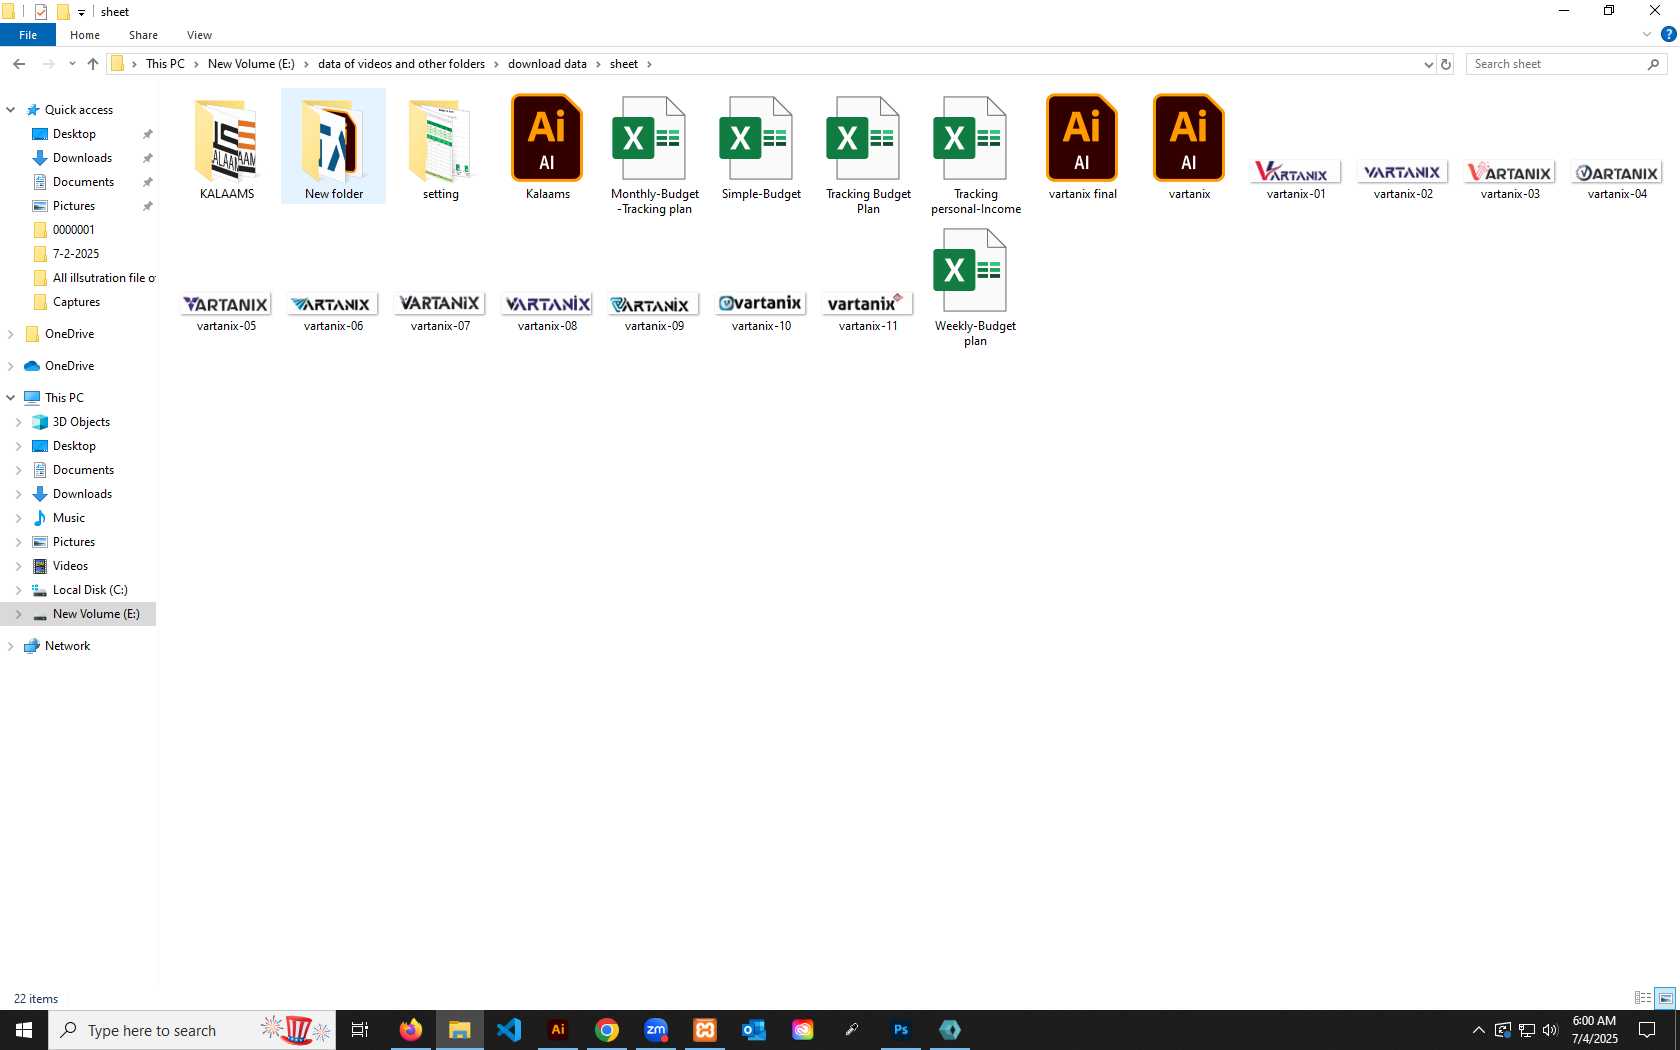This screenshot has height=1050, width=1680.
Task: Select vartanix-08 image thumbnail
Action: (548, 305)
